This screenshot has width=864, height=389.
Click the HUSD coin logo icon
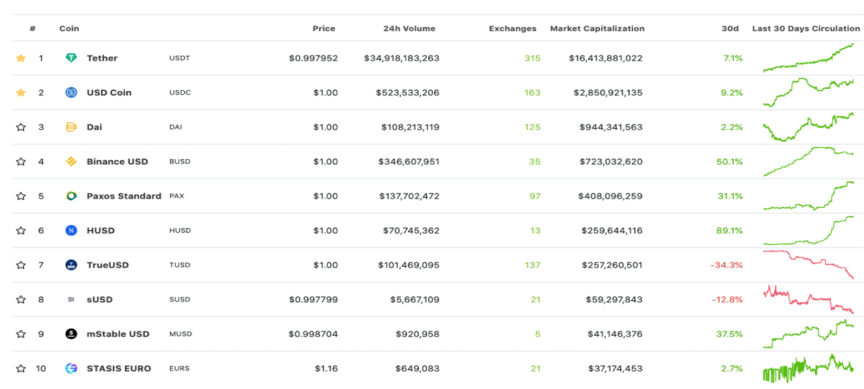[71, 230]
